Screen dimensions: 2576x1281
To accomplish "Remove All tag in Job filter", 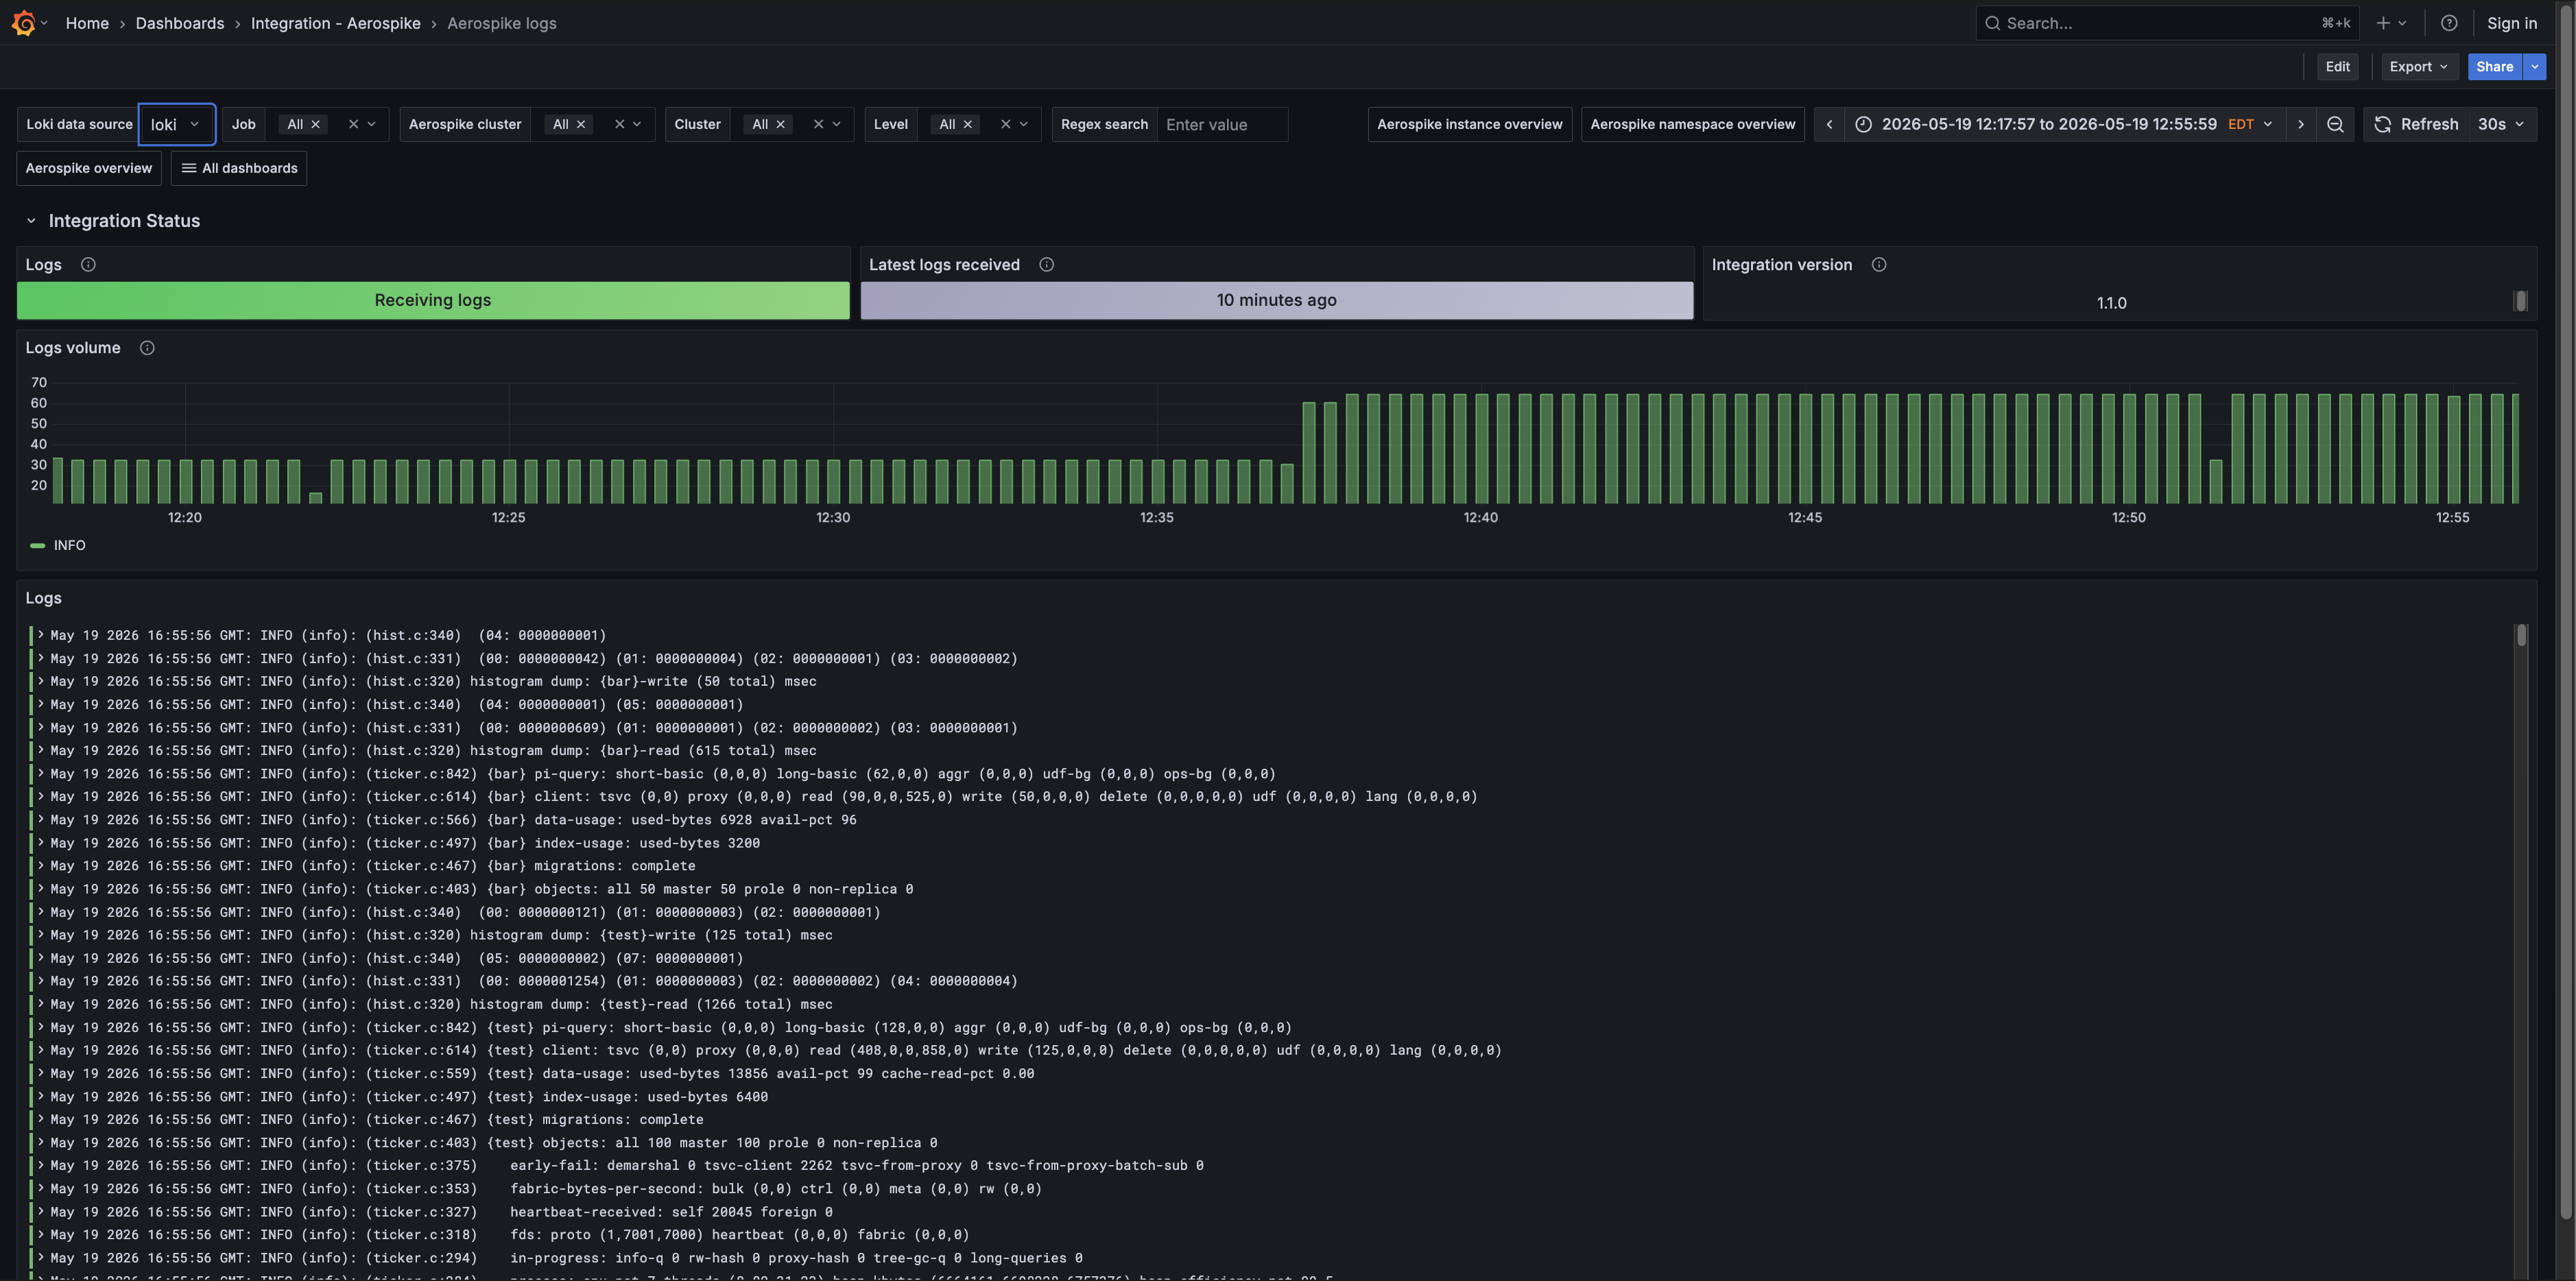I will point(315,124).
